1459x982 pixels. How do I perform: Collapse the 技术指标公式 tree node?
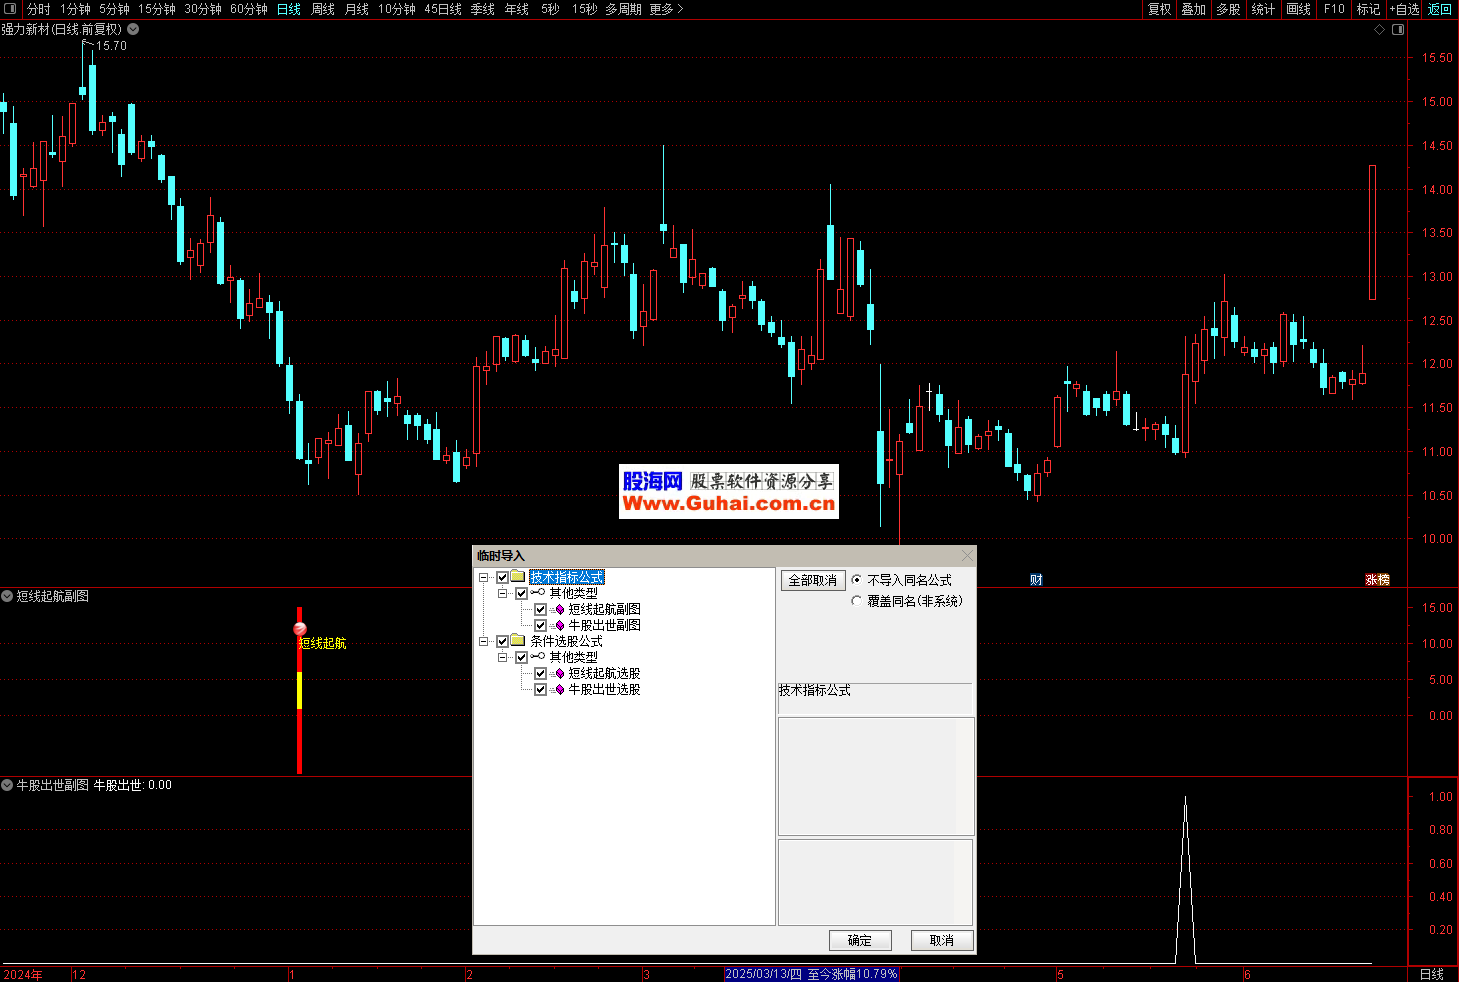click(x=484, y=577)
